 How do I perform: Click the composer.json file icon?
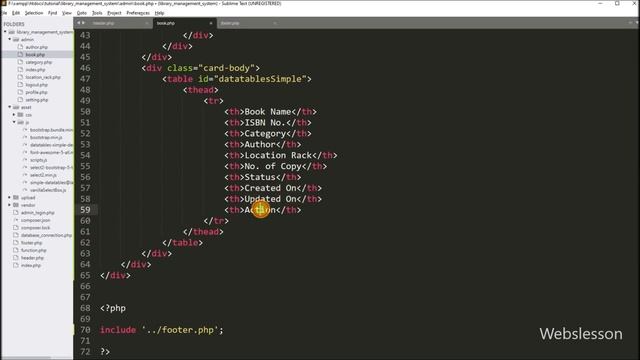[16, 220]
